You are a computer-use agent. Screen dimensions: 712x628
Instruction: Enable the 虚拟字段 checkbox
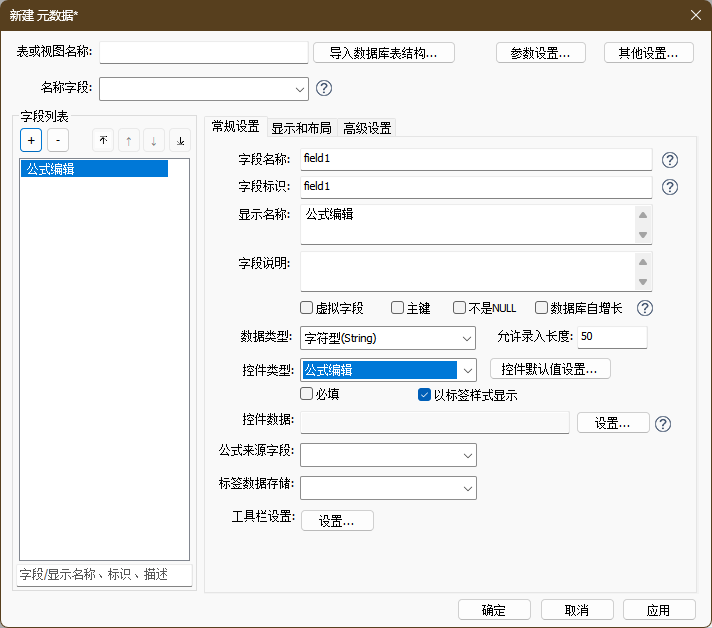click(307, 308)
